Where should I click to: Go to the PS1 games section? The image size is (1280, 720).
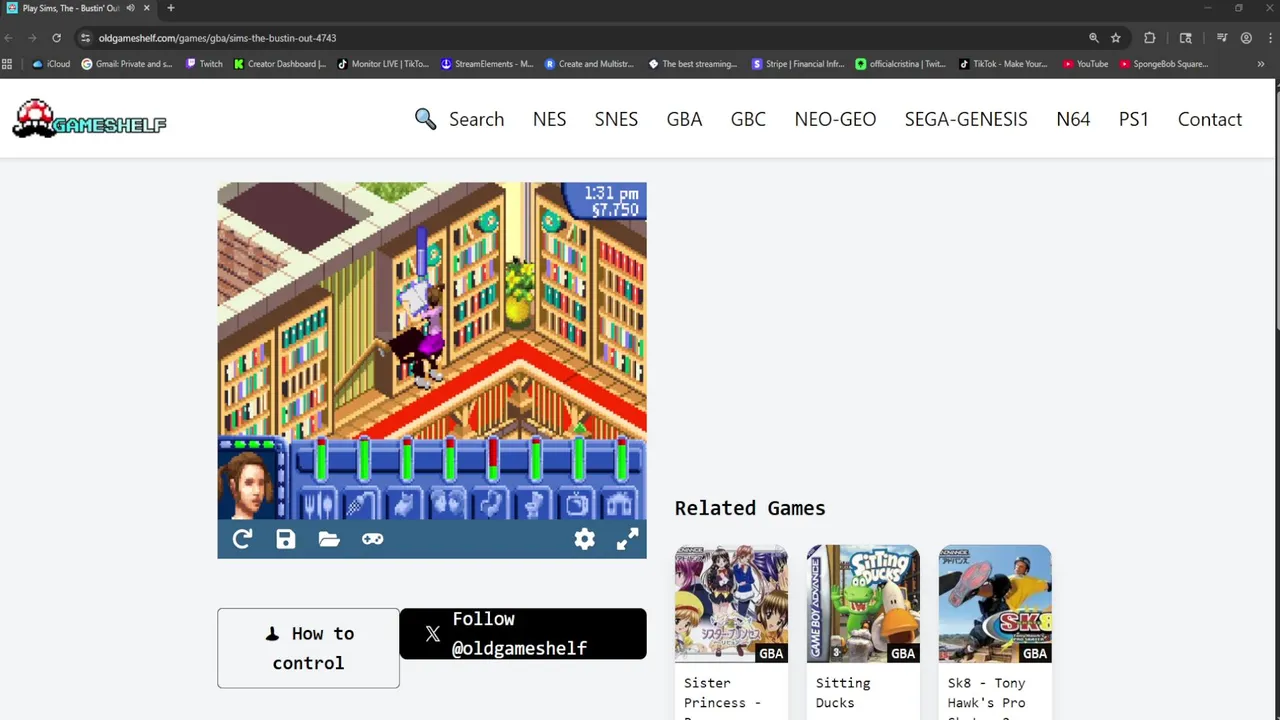(x=1134, y=119)
